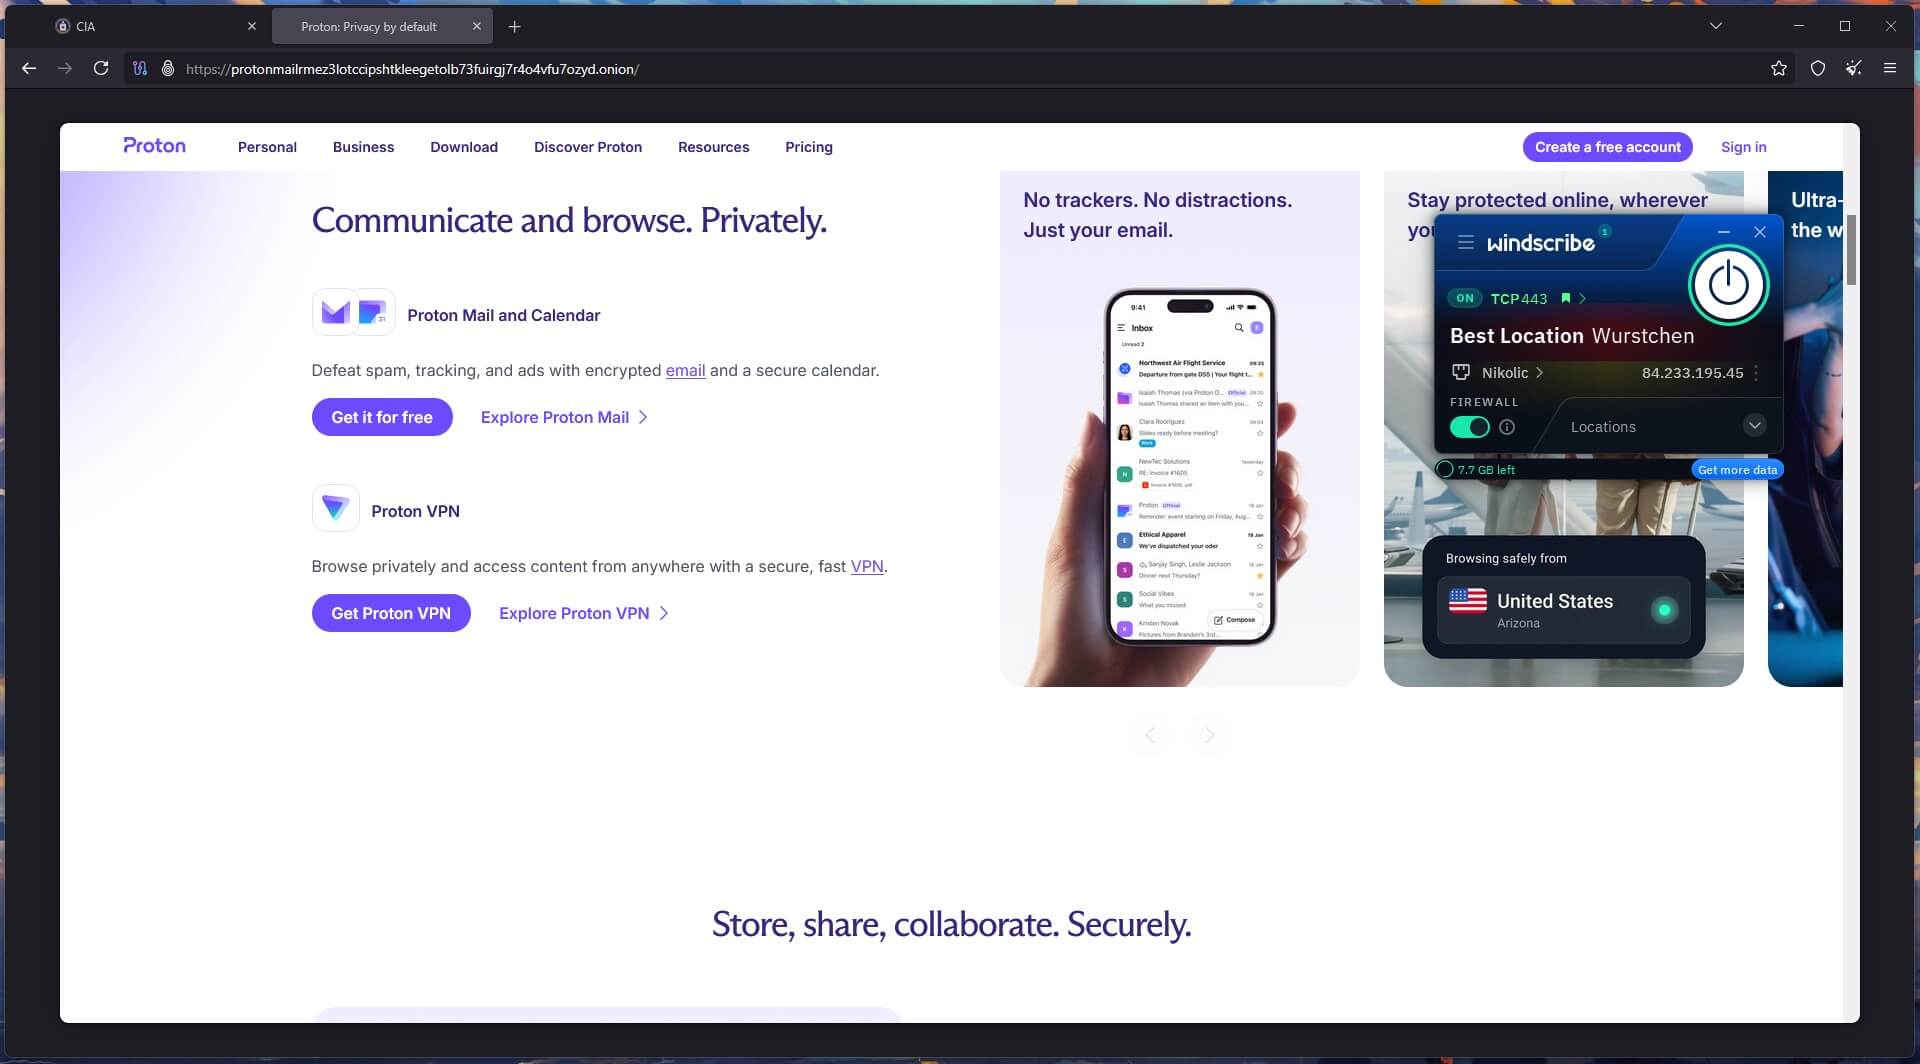This screenshot has height=1064, width=1920.
Task: Click the Nikolic network name chevron
Action: [1539, 372]
